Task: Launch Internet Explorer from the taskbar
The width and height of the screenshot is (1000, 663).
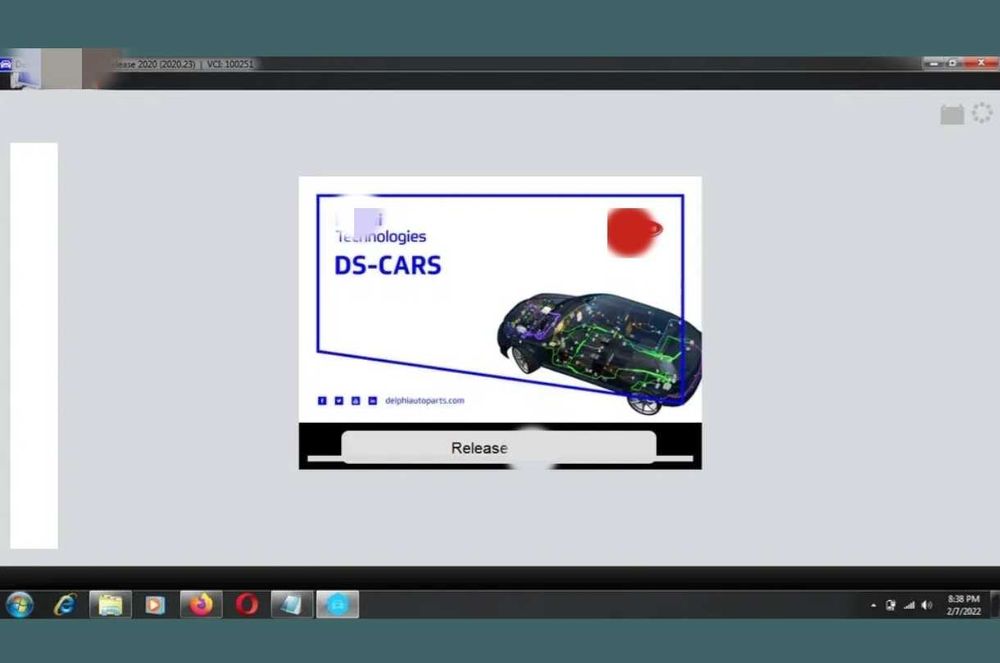Action: click(x=65, y=604)
